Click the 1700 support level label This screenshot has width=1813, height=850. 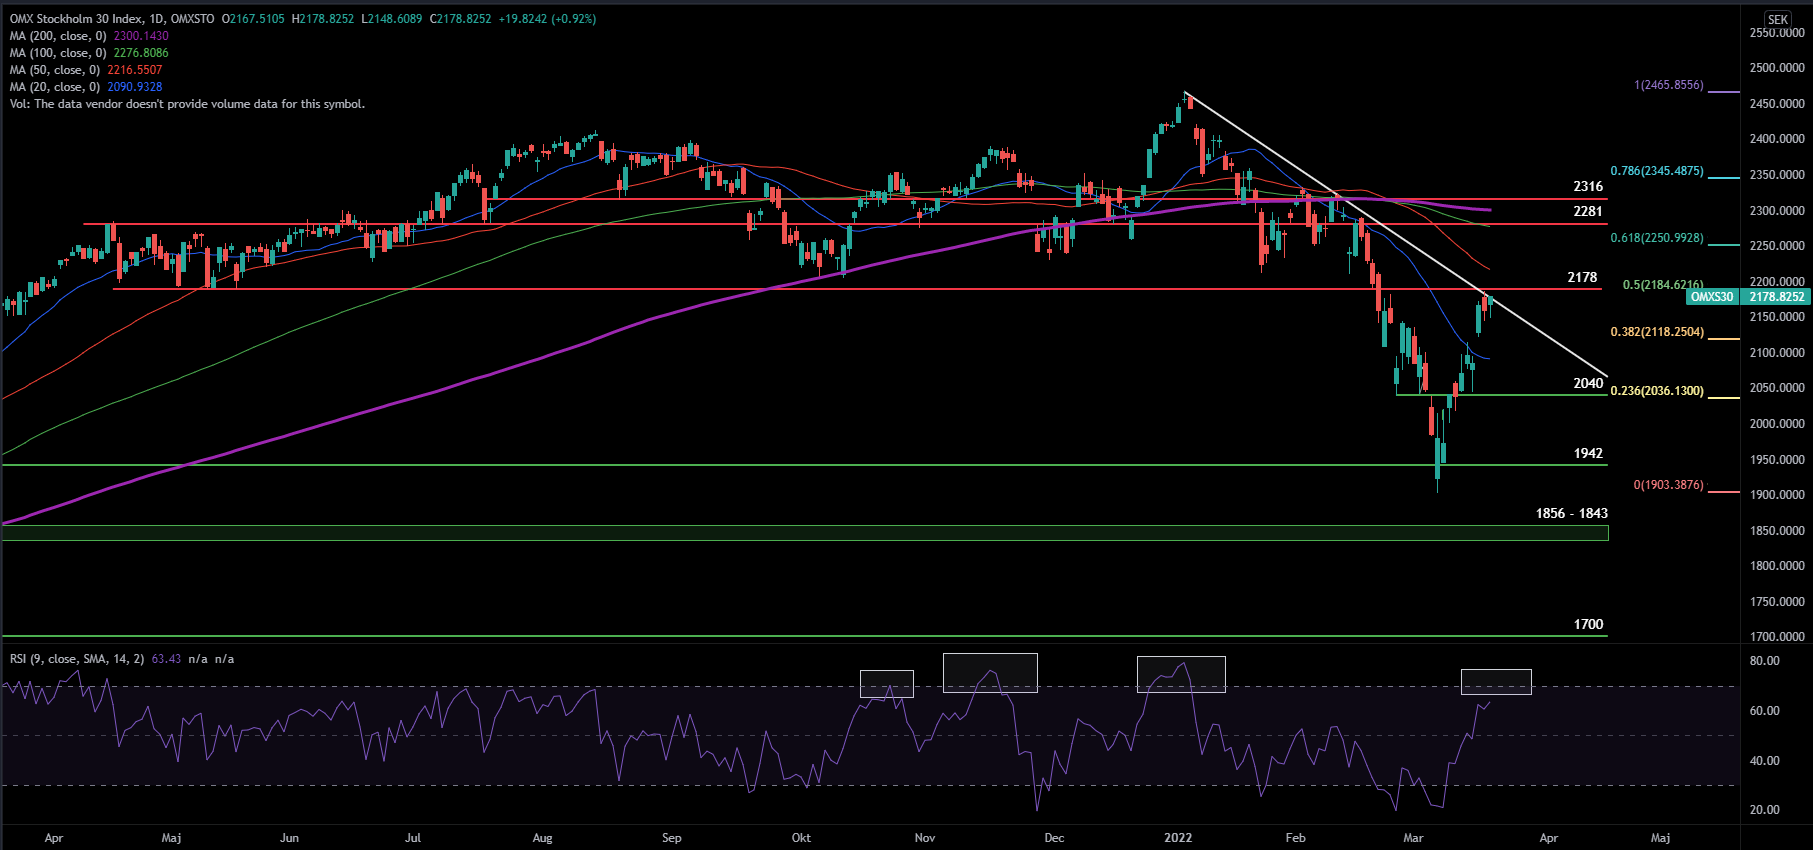pos(1588,624)
